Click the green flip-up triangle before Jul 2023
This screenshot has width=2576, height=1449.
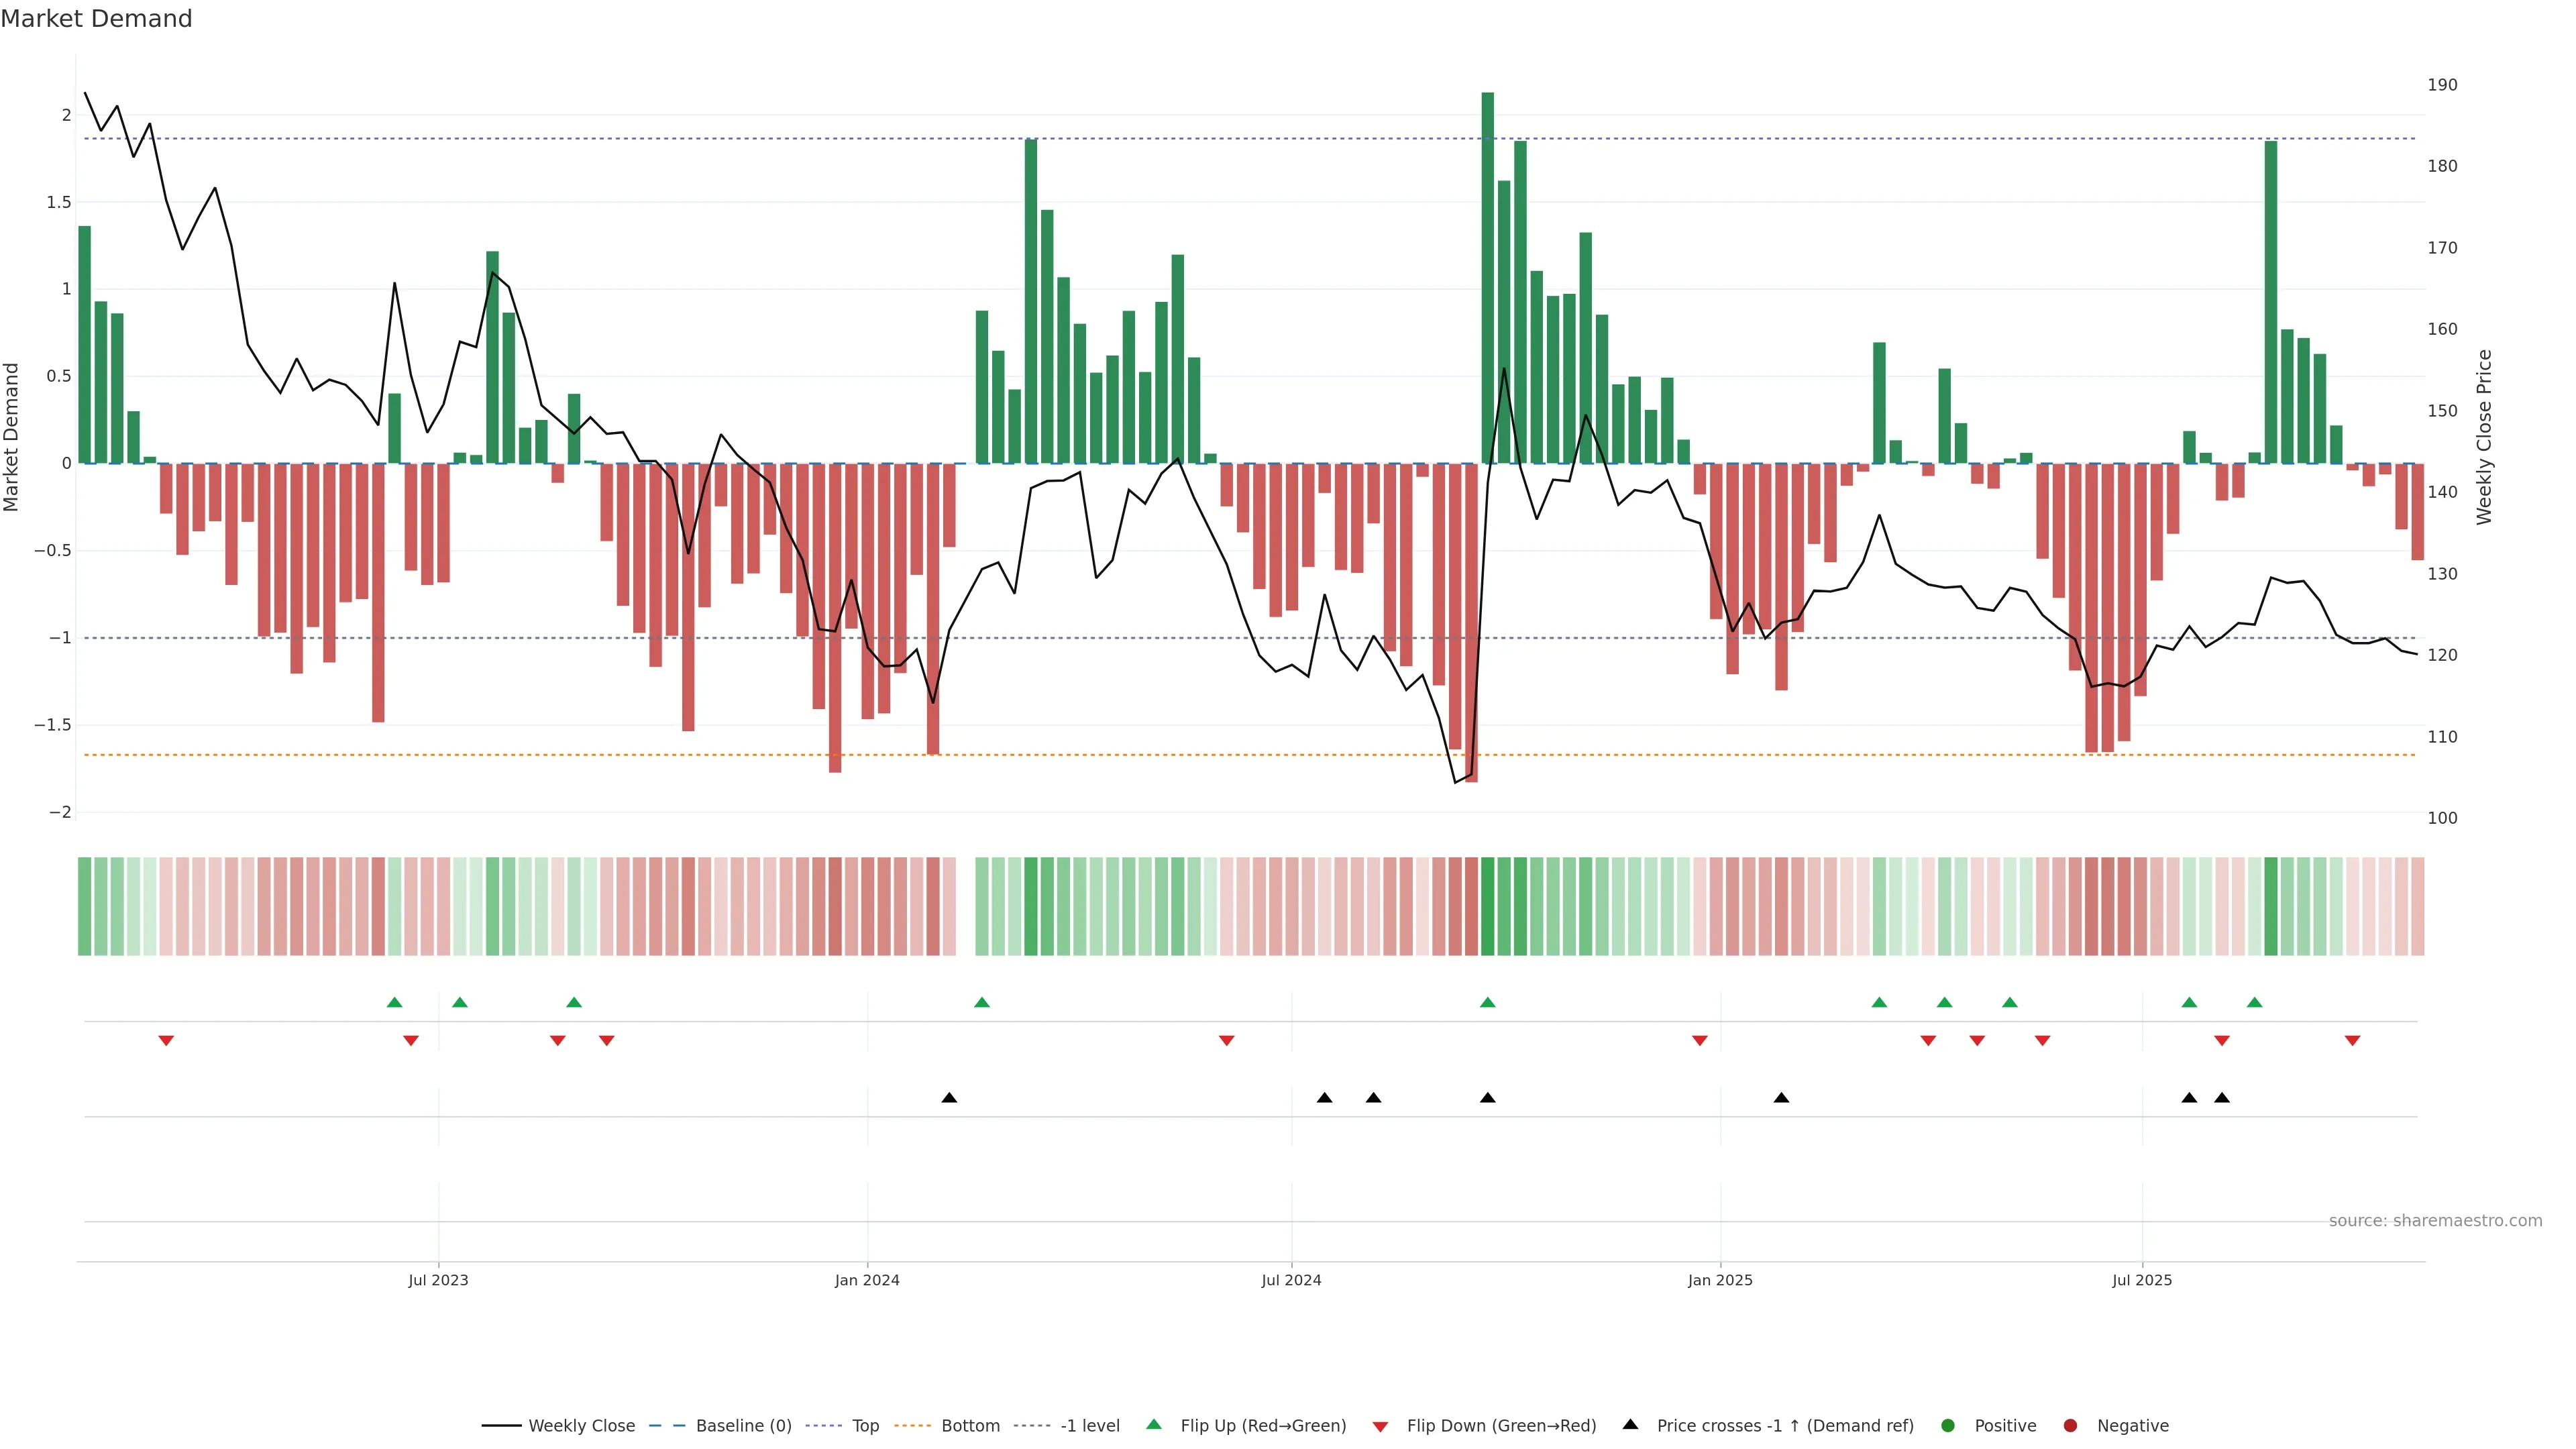[x=394, y=1003]
